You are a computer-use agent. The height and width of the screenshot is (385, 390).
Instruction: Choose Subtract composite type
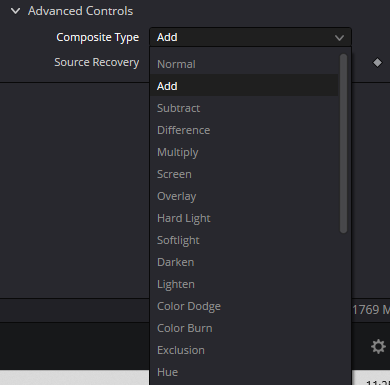(x=244, y=108)
